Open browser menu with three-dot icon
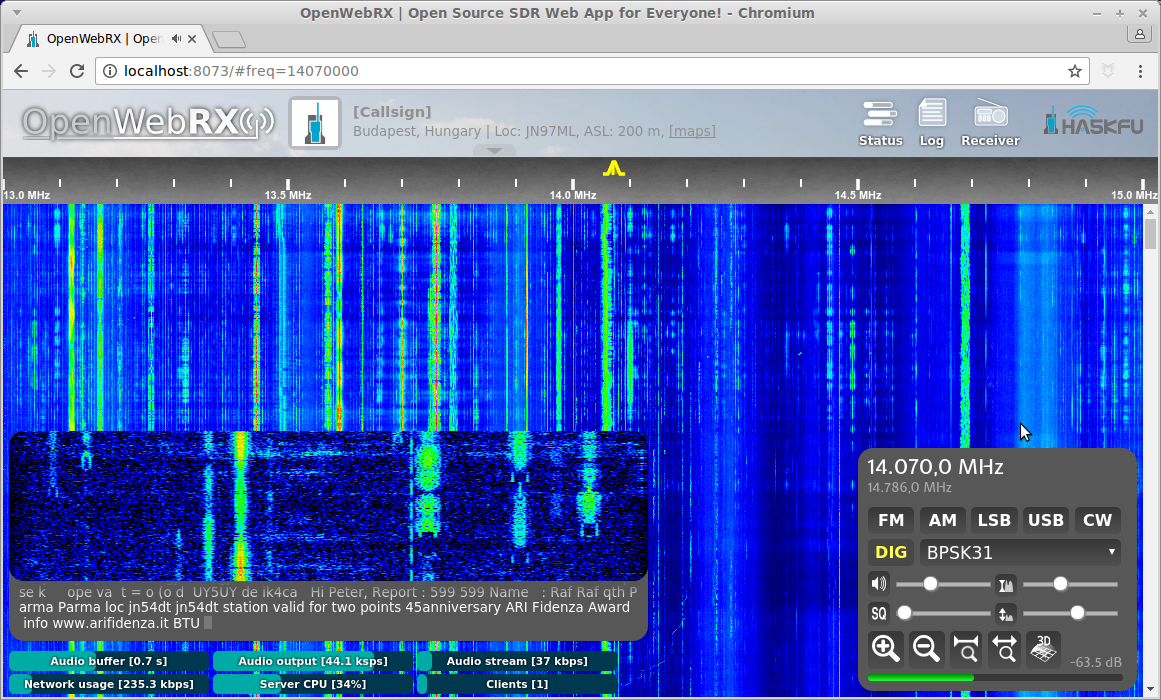This screenshot has width=1161, height=700. click(1139, 71)
